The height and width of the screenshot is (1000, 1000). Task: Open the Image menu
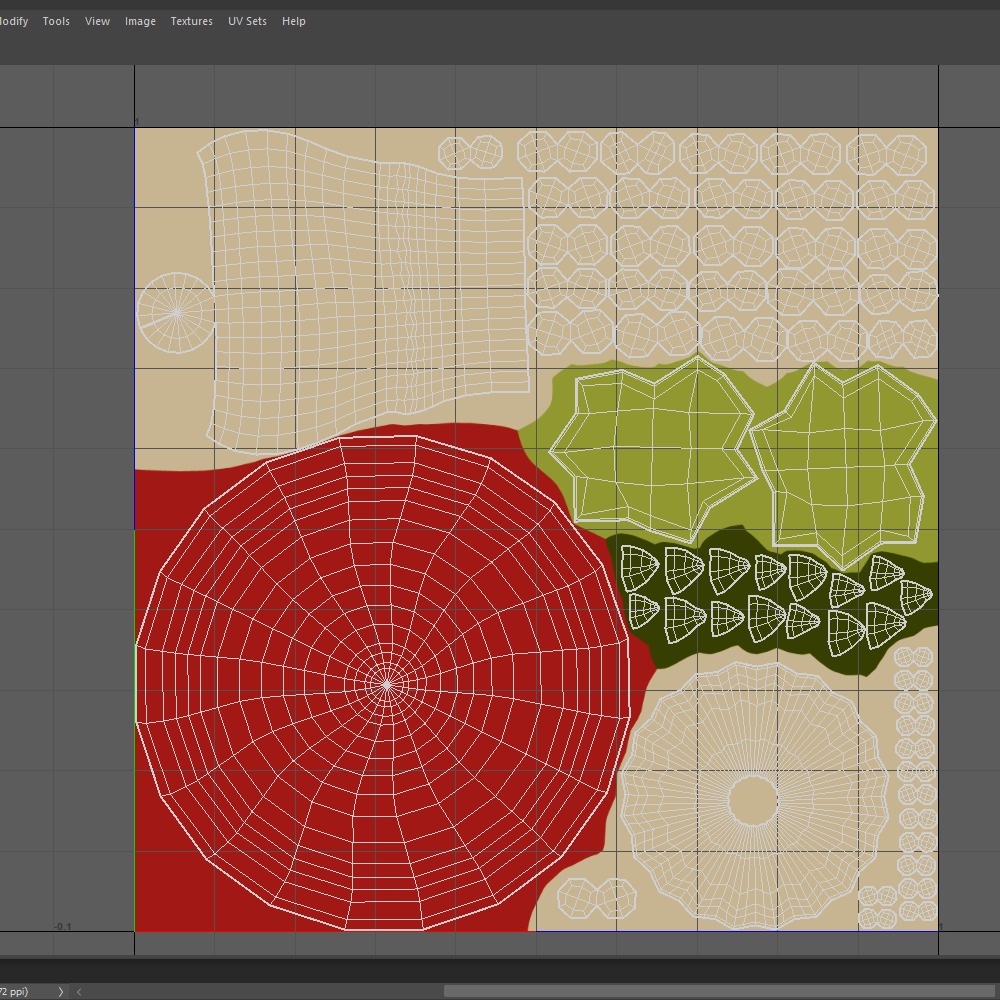140,21
